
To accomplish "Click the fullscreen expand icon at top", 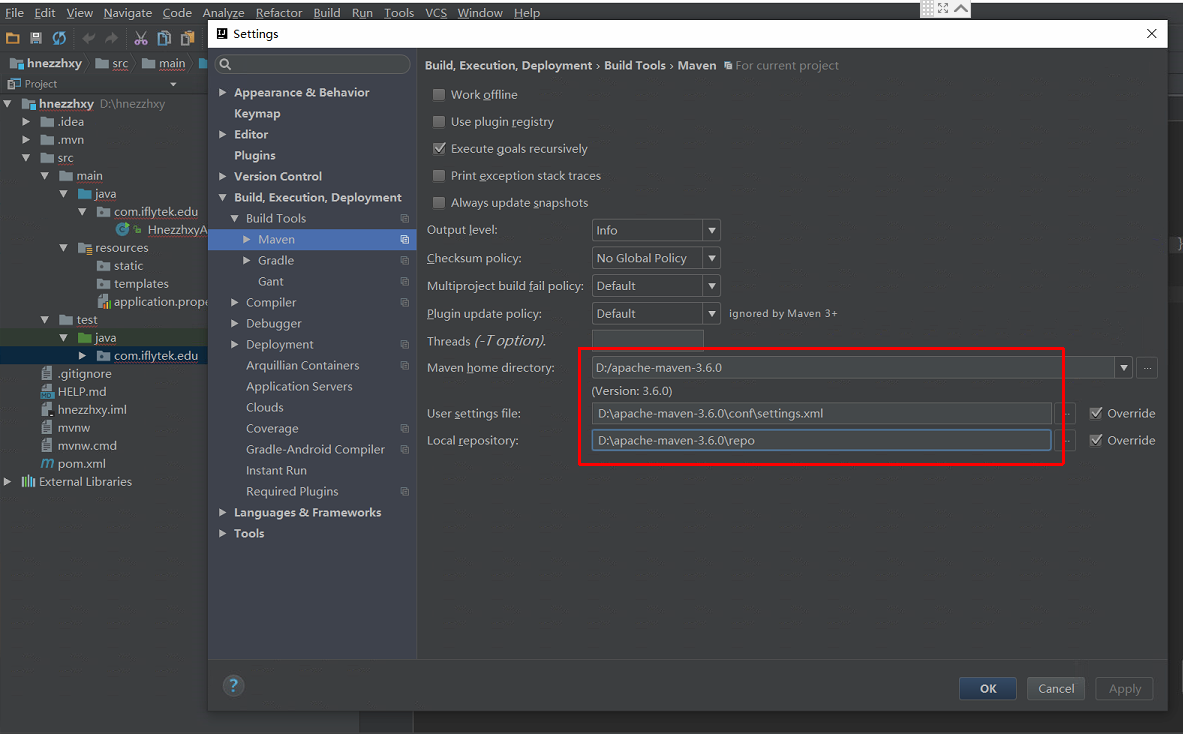I will (x=943, y=8).
